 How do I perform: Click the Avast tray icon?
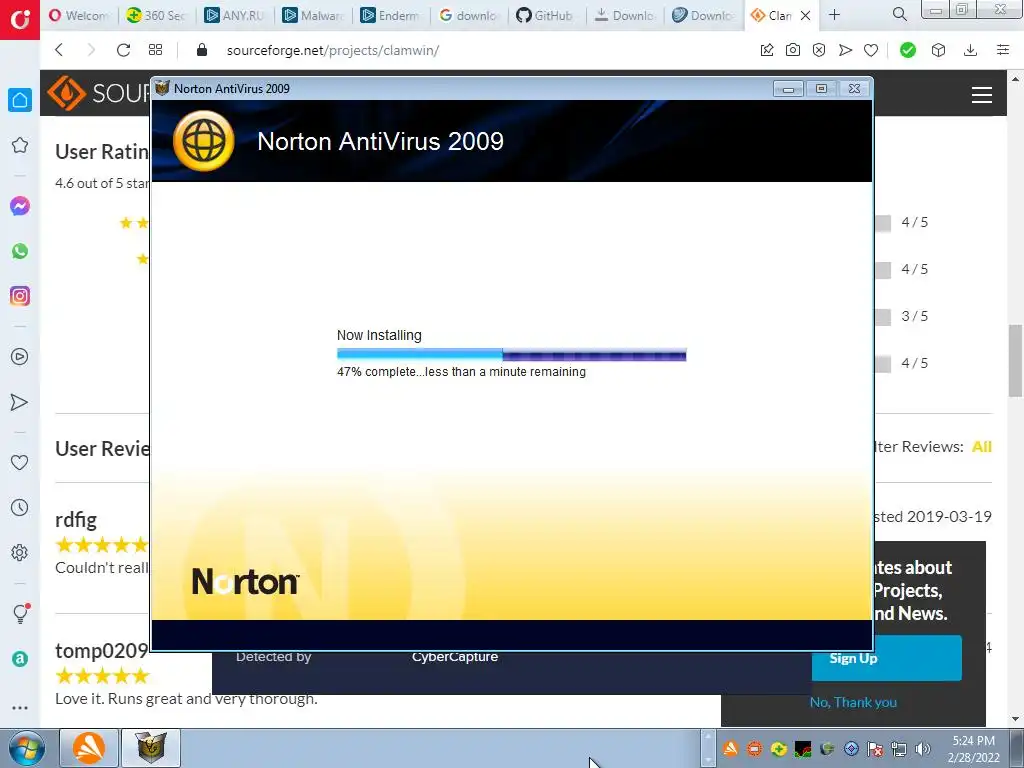point(730,749)
